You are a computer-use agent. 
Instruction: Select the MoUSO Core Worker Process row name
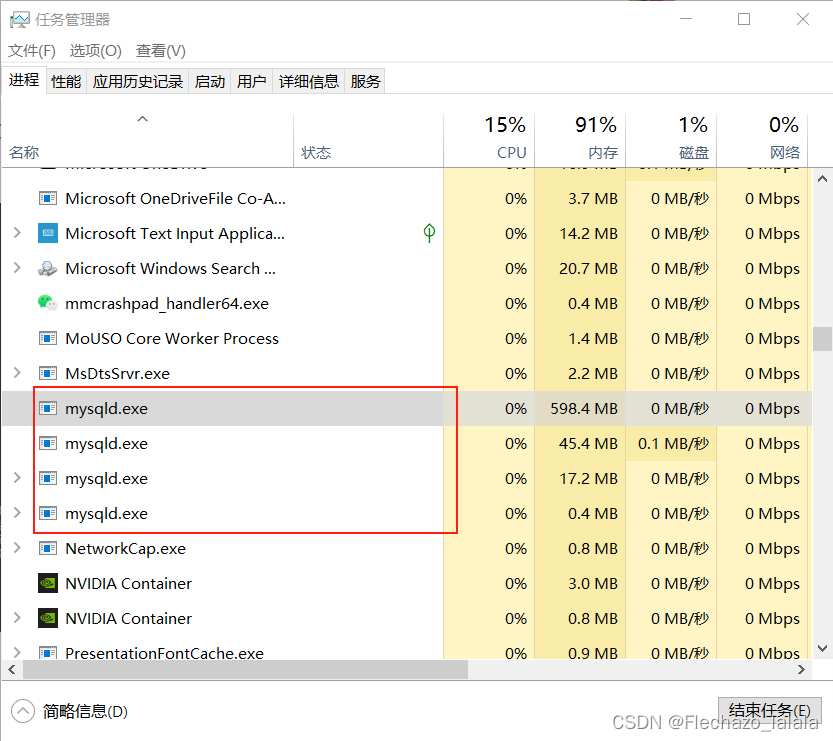[172, 338]
